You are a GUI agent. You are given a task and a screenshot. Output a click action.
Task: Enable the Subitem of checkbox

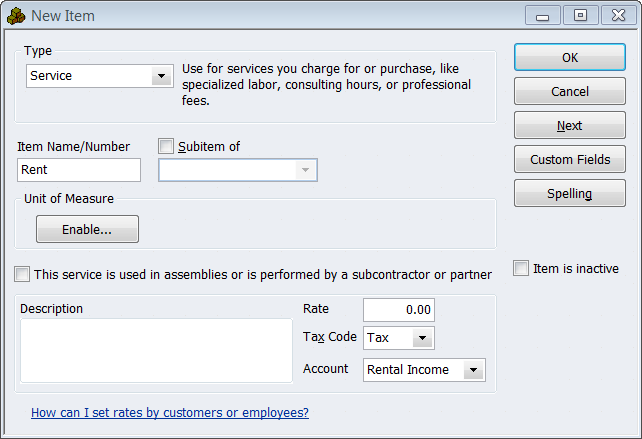pyautogui.click(x=166, y=146)
